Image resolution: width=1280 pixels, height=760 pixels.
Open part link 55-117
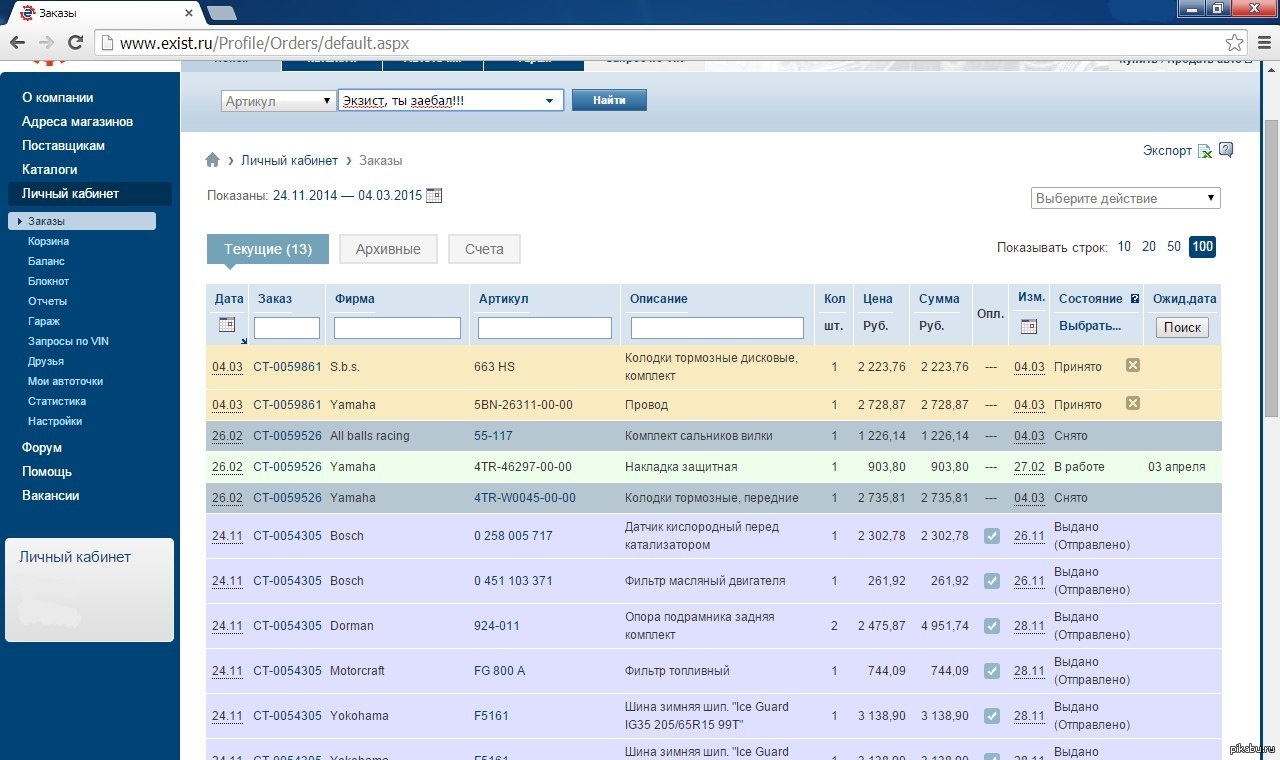point(493,436)
